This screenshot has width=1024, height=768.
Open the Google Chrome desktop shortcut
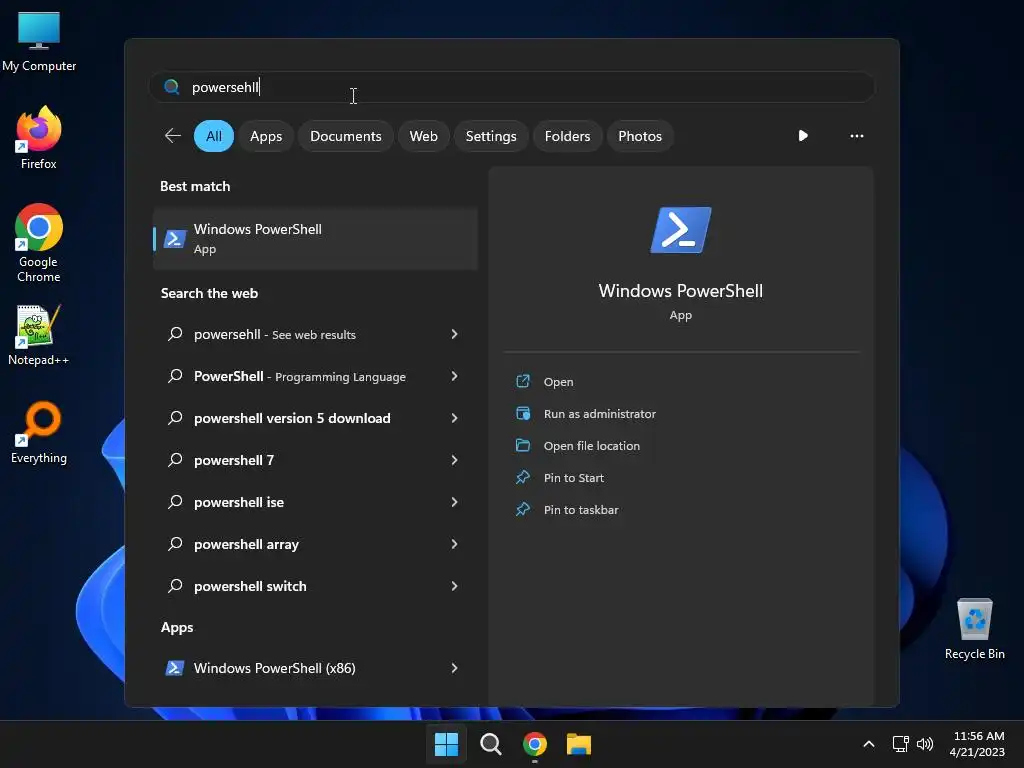(x=39, y=243)
